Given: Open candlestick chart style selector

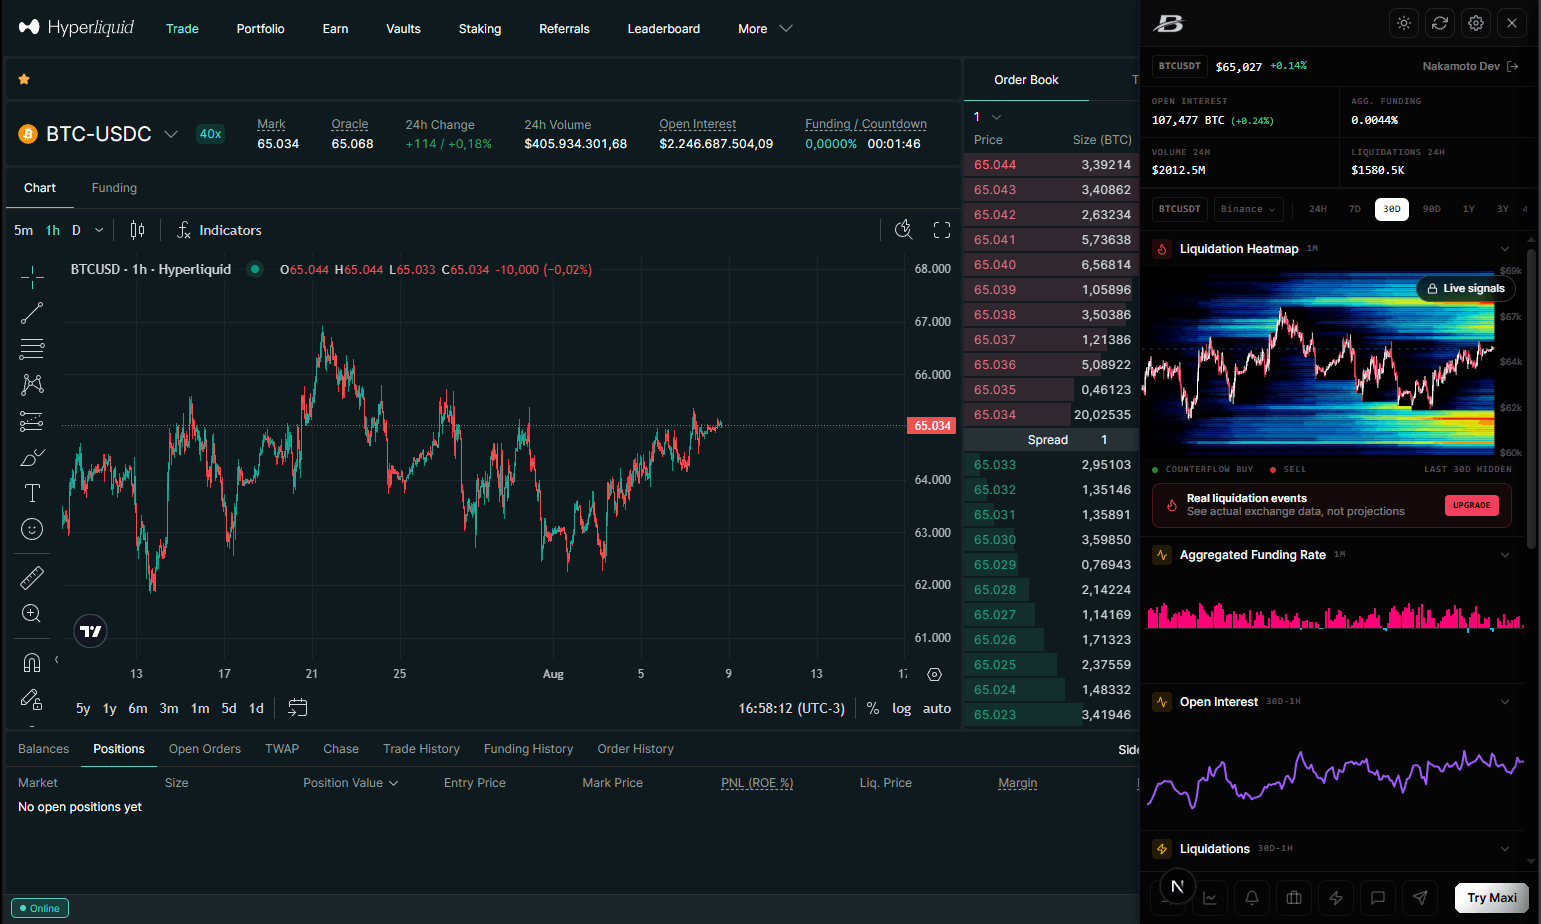Looking at the screenshot, I should (137, 230).
